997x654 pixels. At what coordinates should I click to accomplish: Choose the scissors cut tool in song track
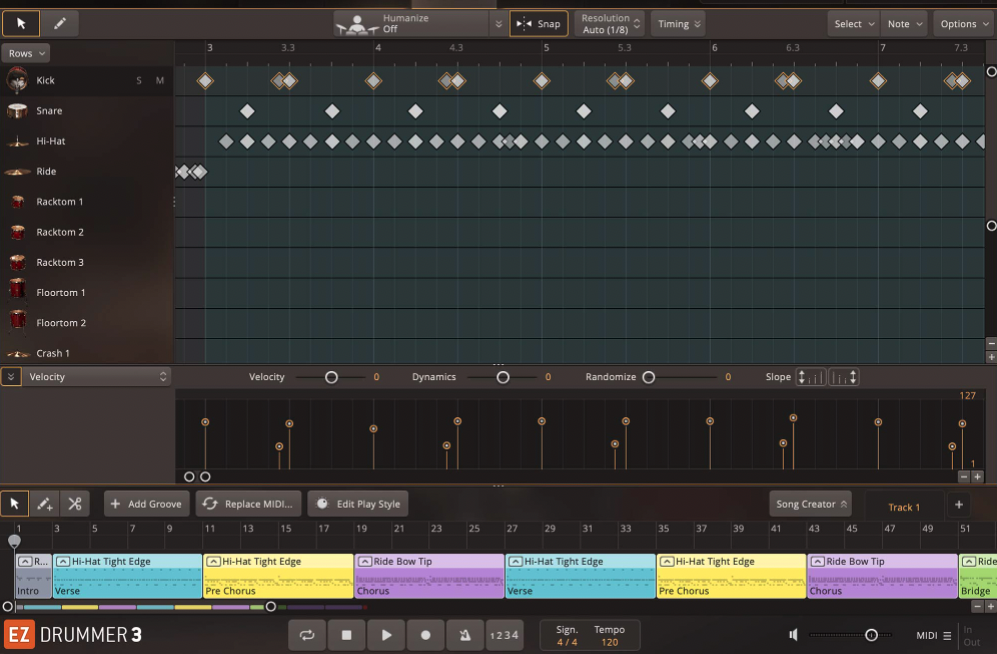[x=75, y=504]
